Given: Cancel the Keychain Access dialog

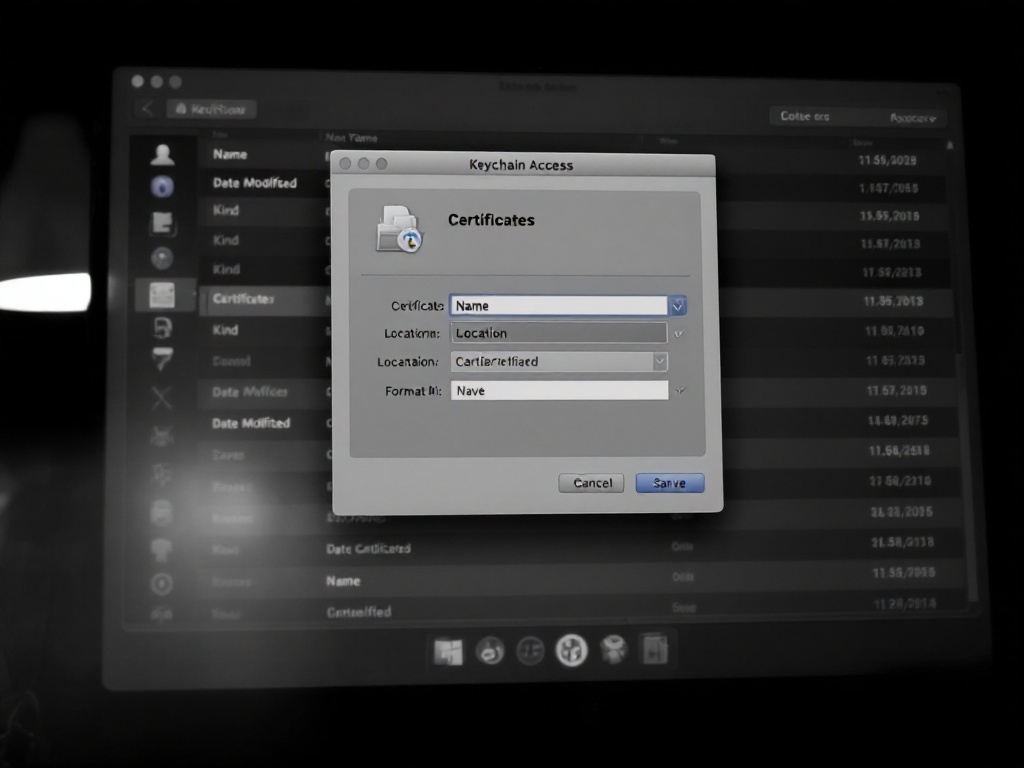Looking at the screenshot, I should tap(591, 483).
